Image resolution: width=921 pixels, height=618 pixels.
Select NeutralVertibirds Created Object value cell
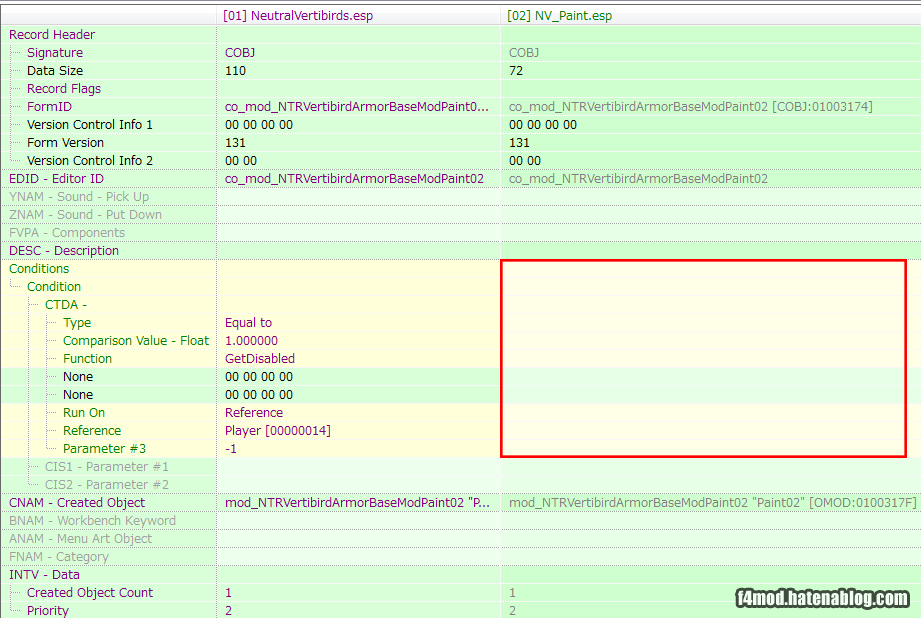pos(357,503)
